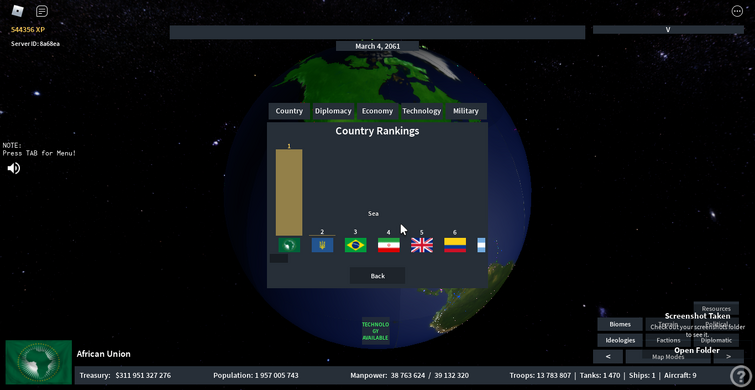Image resolution: width=755 pixels, height=390 pixels.
Task: Open the three-dot options menu
Action: [737, 11]
